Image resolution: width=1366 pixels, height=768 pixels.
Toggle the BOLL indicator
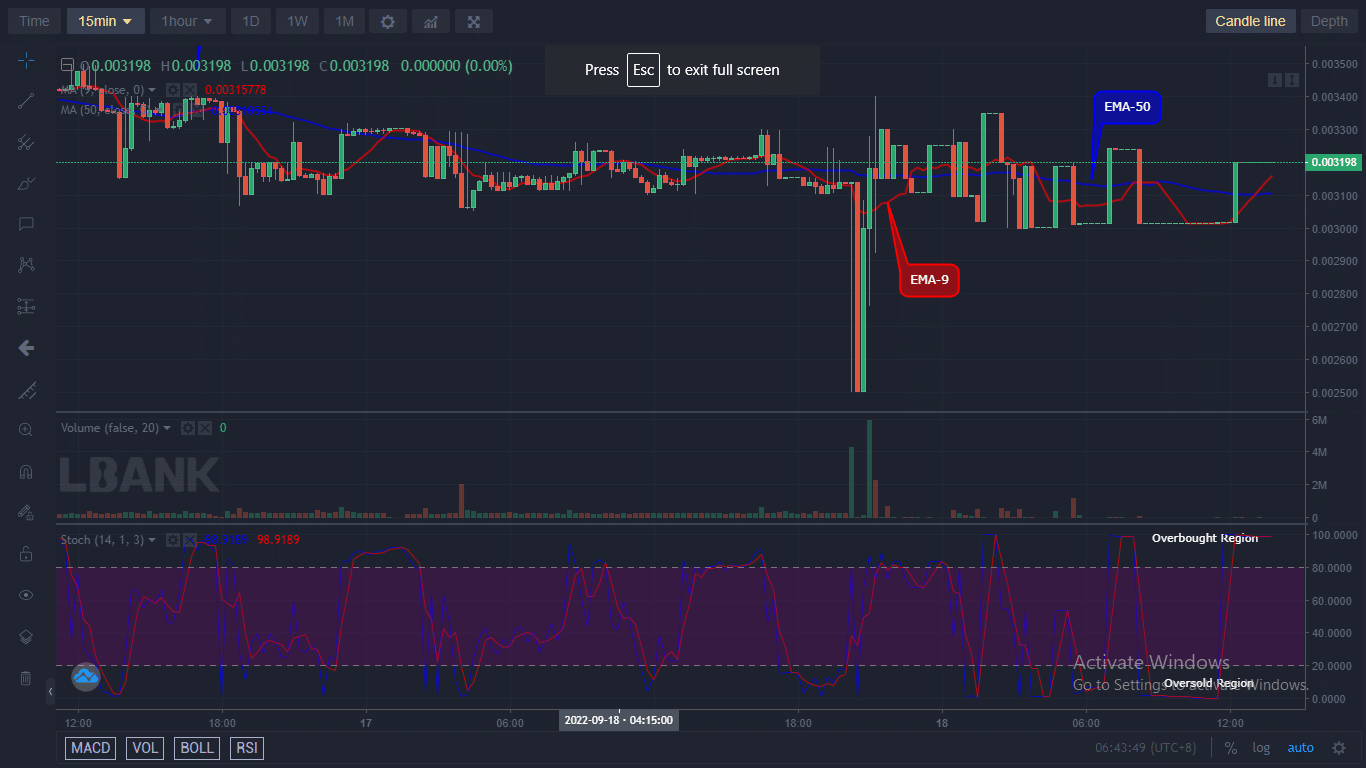pos(197,748)
